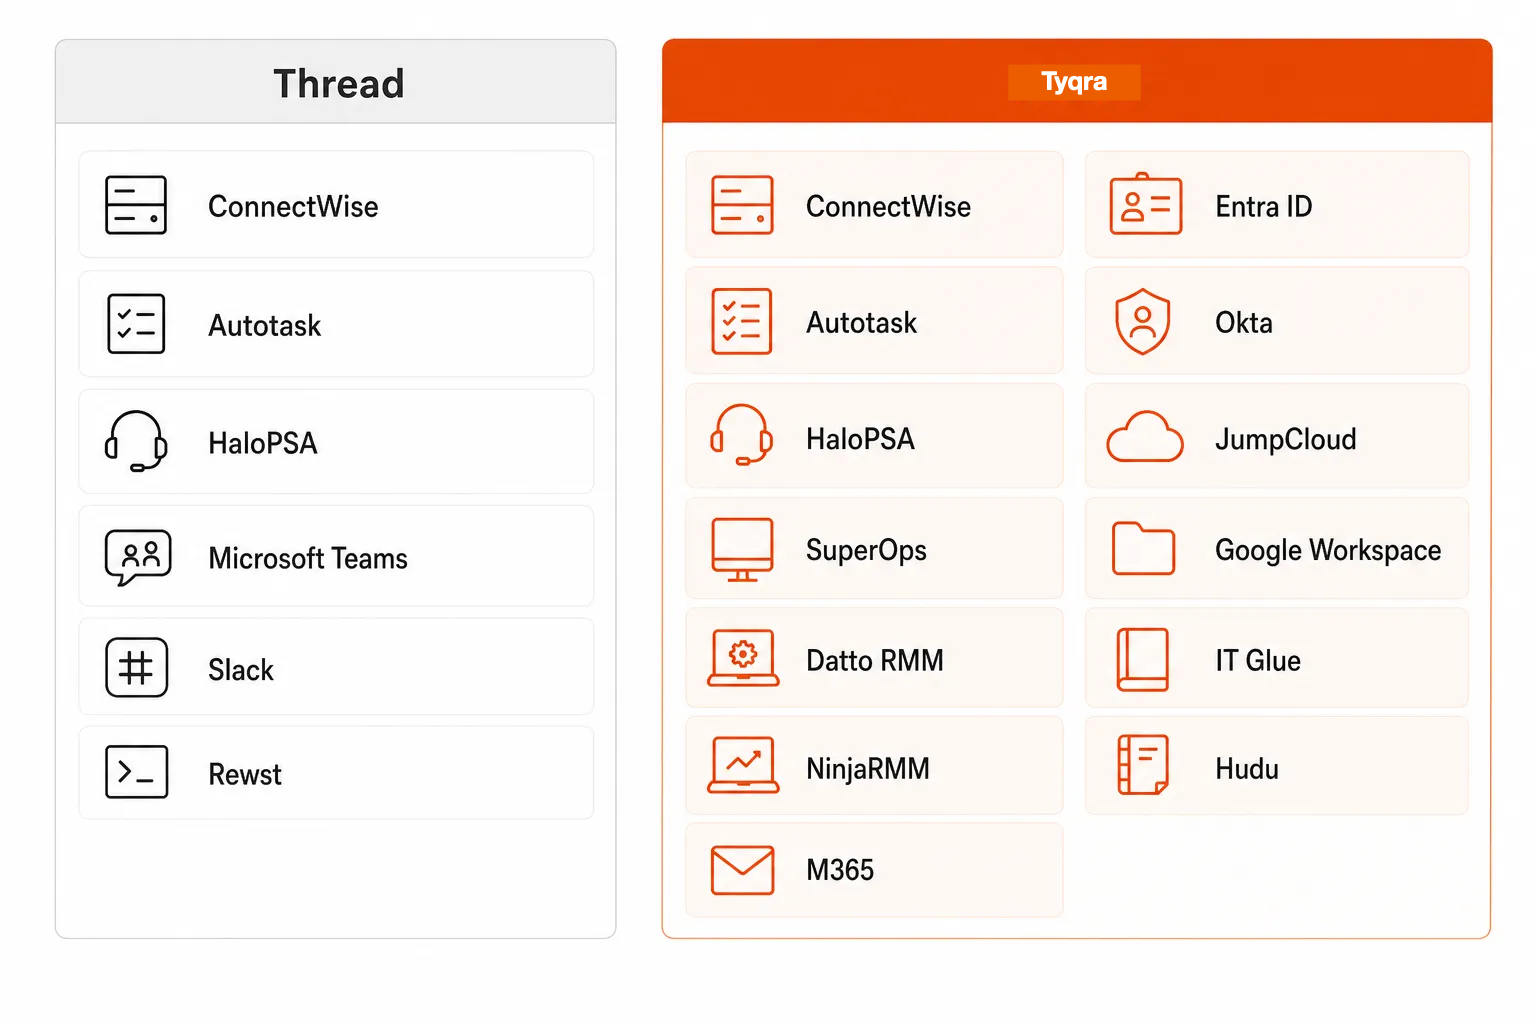This screenshot has width=1536, height=1024.
Task: Click the Okta label
Action: click(x=1244, y=323)
